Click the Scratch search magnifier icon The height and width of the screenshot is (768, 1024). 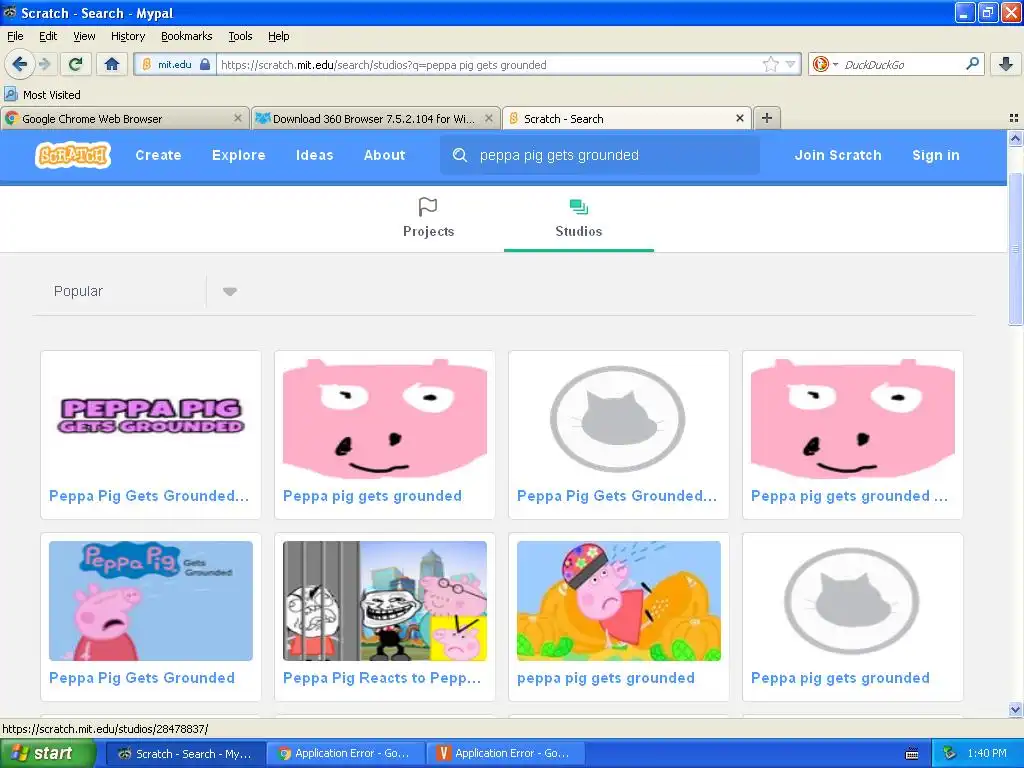[460, 155]
